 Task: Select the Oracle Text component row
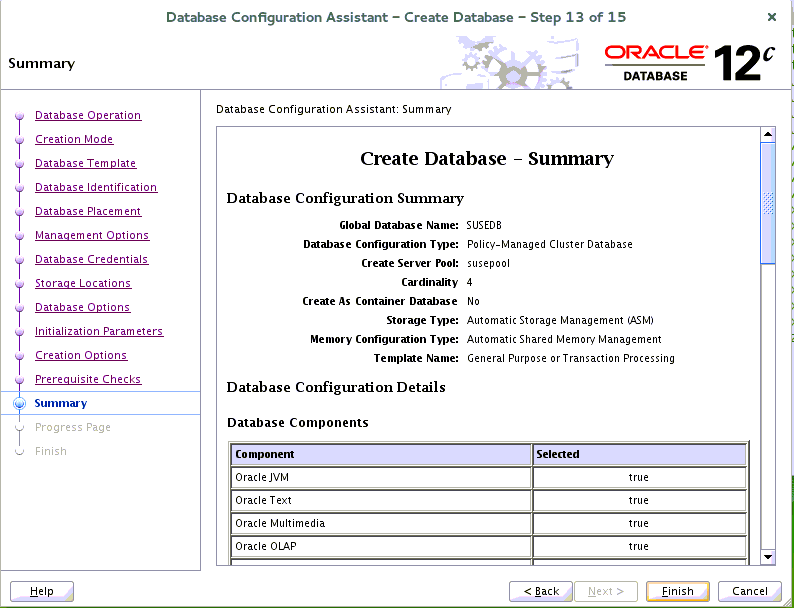(x=489, y=500)
